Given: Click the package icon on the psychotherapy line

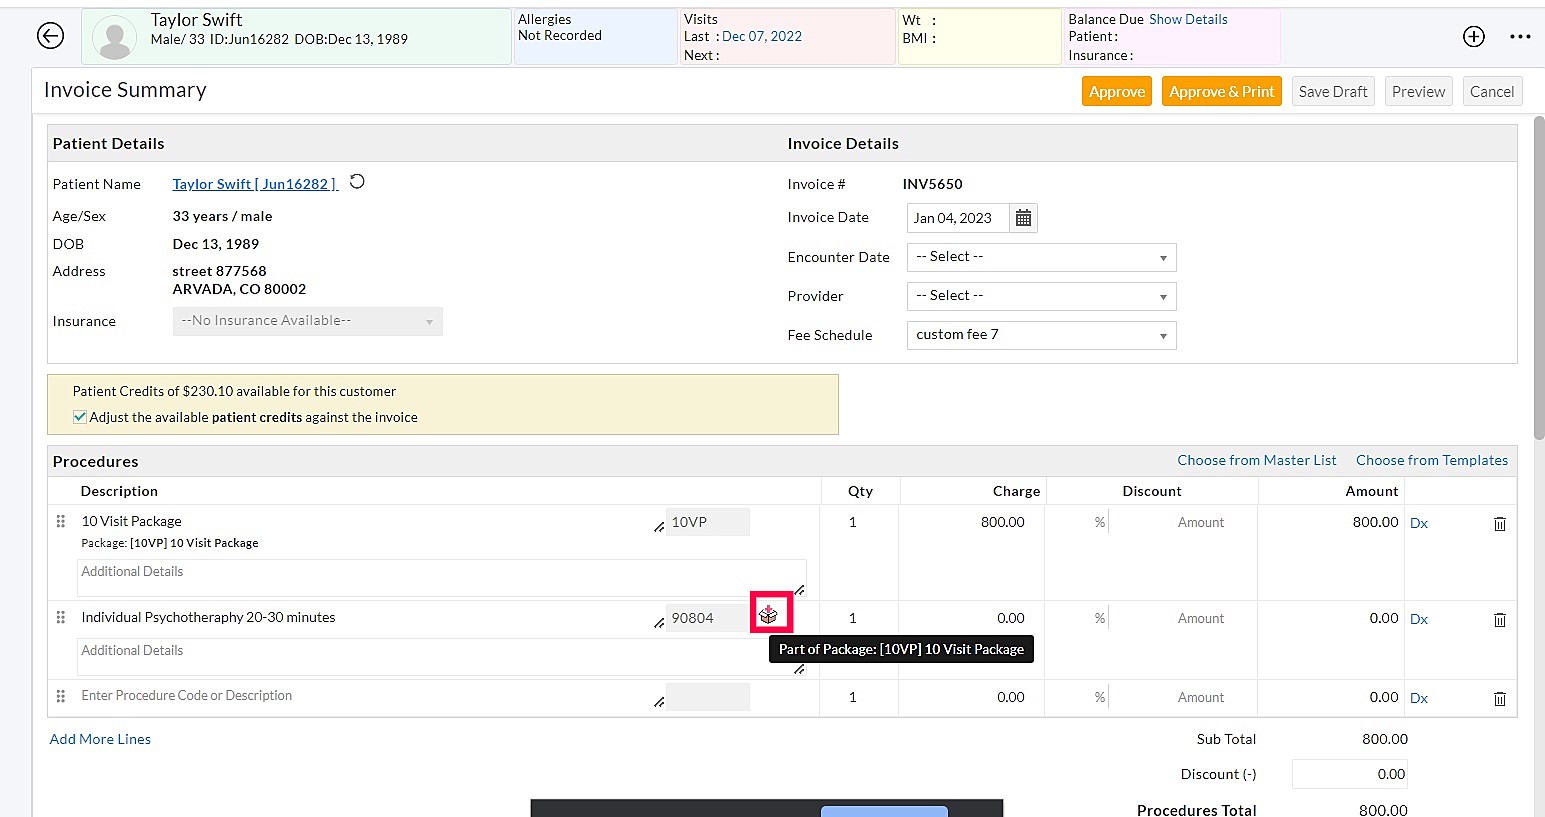Looking at the screenshot, I should [770, 613].
